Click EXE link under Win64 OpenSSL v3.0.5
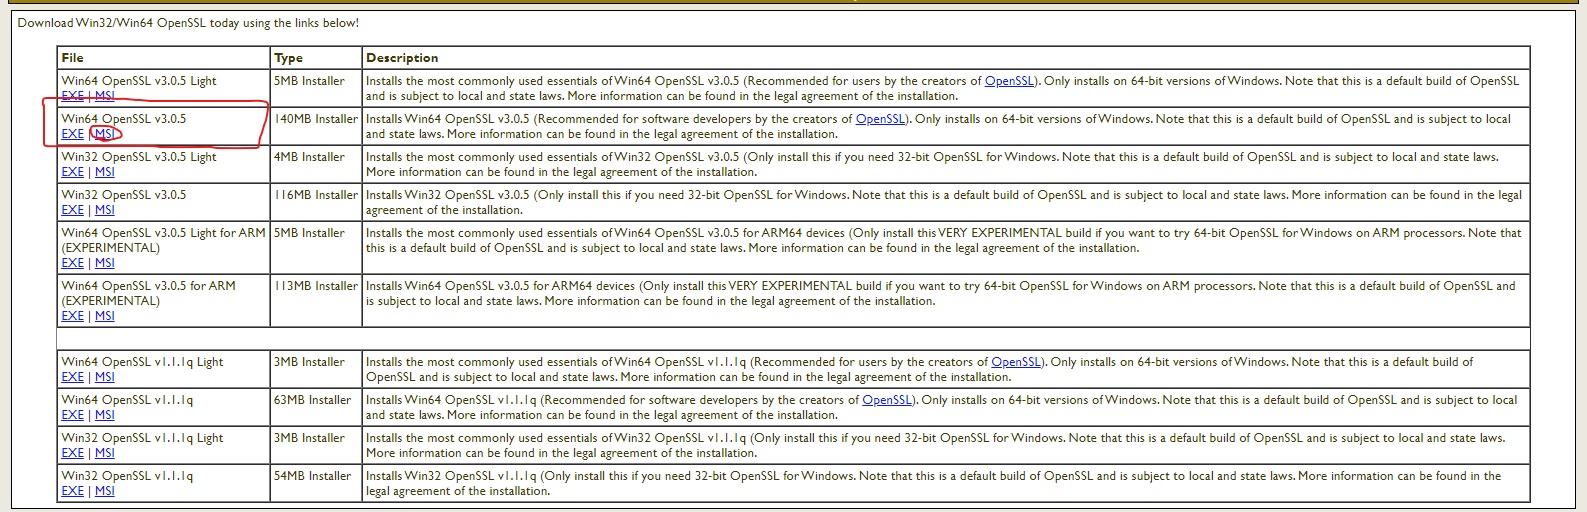The image size is (1587, 512). pos(72,134)
